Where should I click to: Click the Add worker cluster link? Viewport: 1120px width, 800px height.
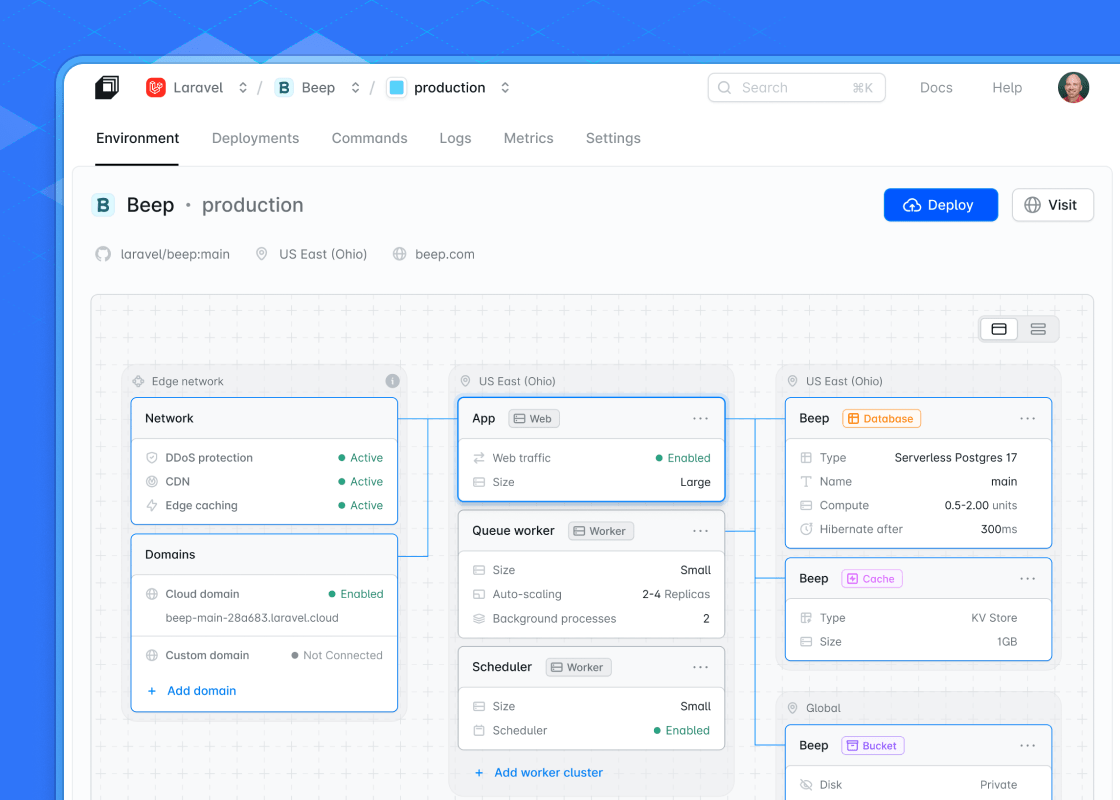coord(539,772)
